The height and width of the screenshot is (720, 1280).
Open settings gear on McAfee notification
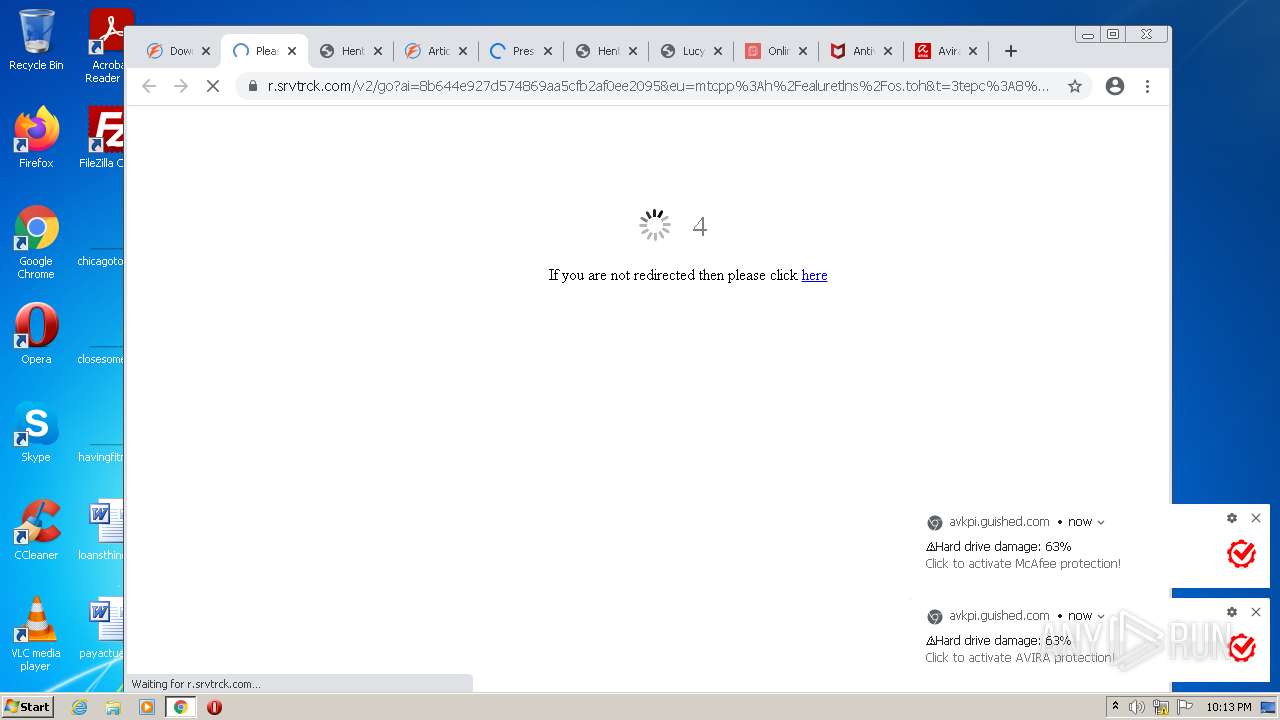[1232, 518]
